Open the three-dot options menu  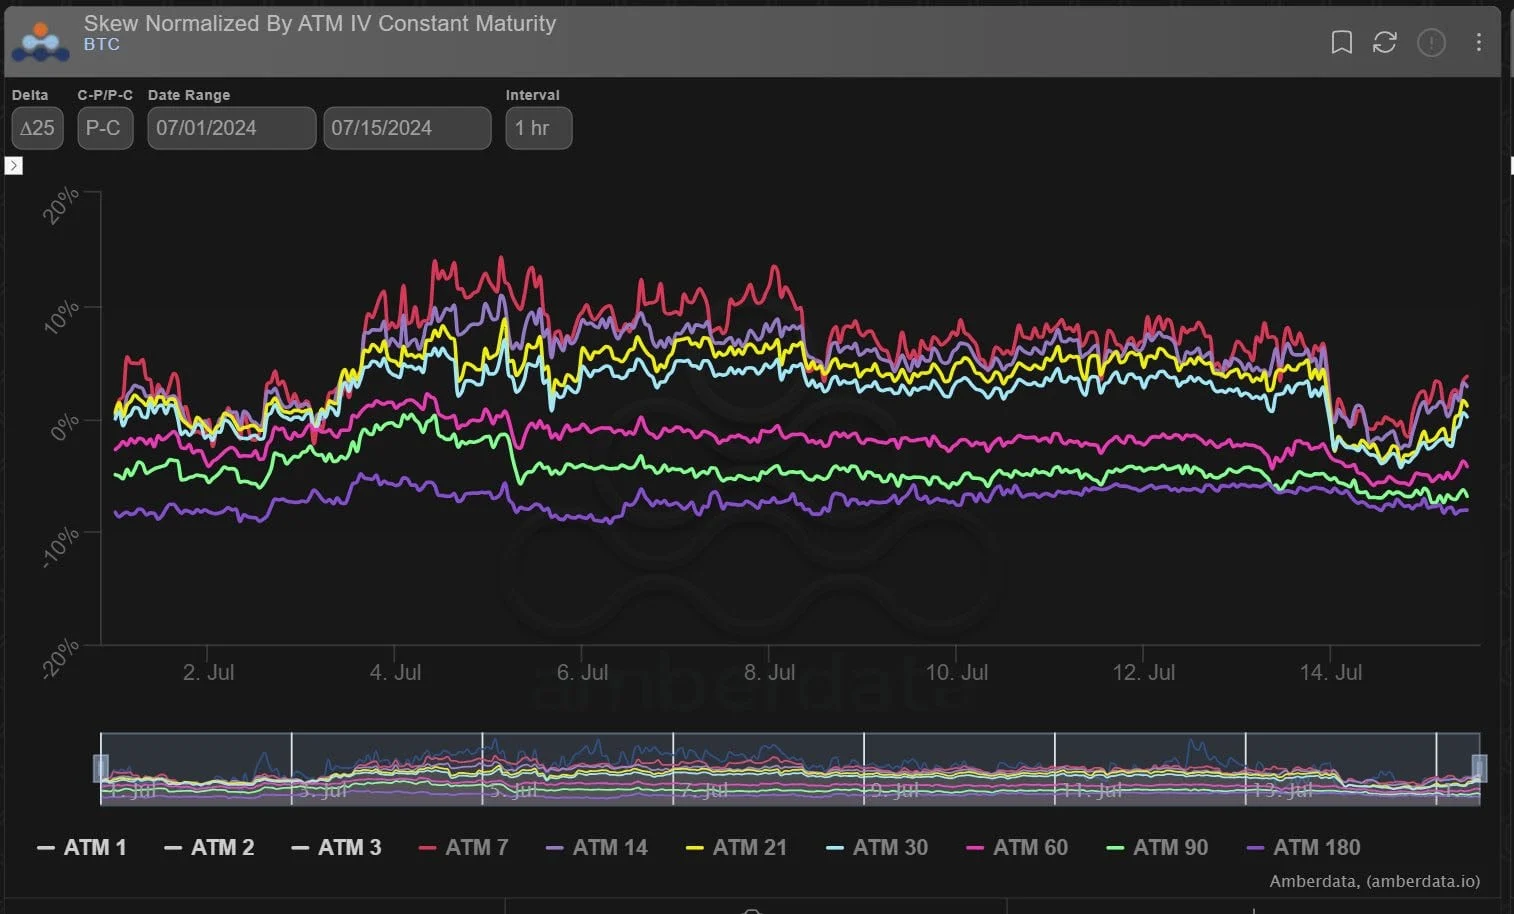pyautogui.click(x=1478, y=42)
